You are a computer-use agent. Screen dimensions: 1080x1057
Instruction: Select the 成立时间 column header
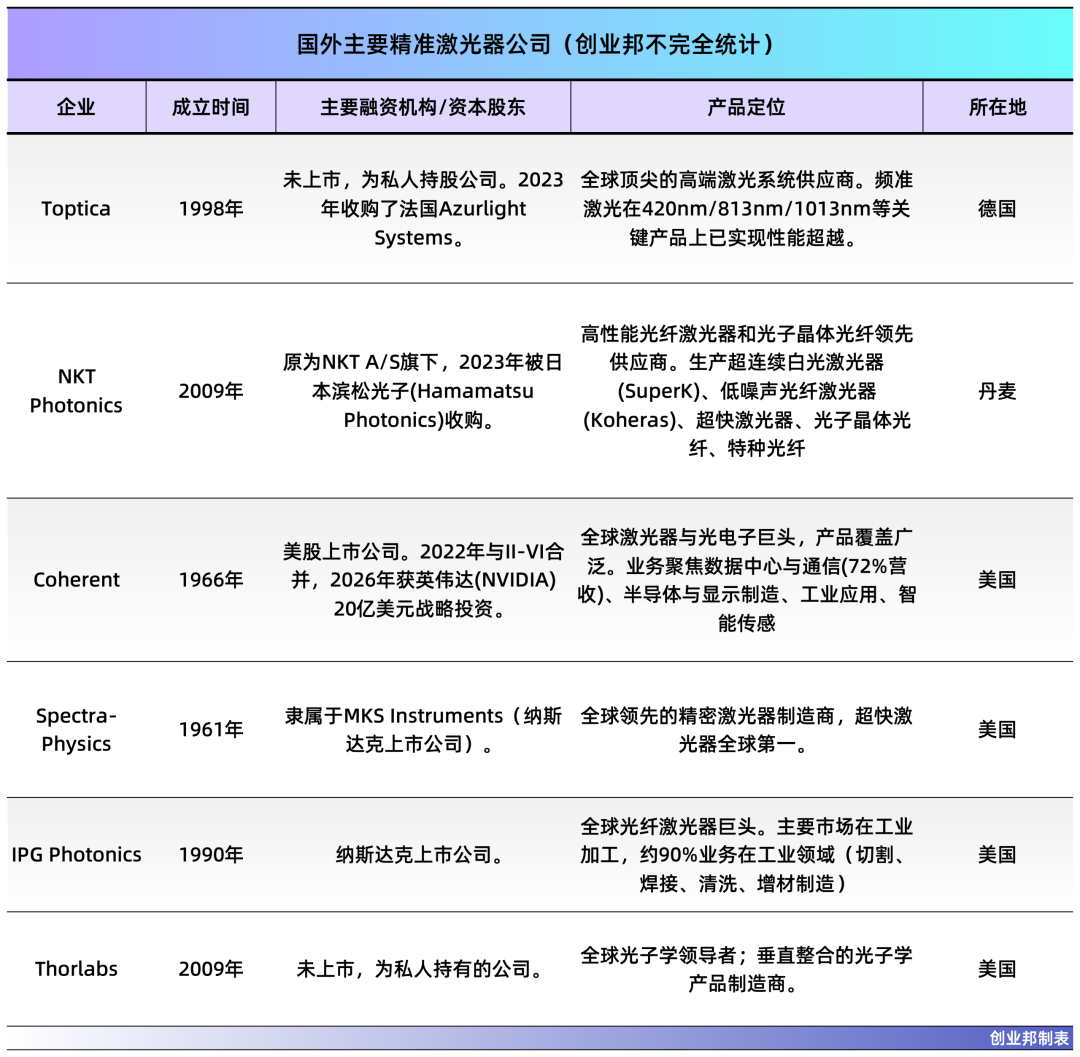pyautogui.click(x=211, y=107)
